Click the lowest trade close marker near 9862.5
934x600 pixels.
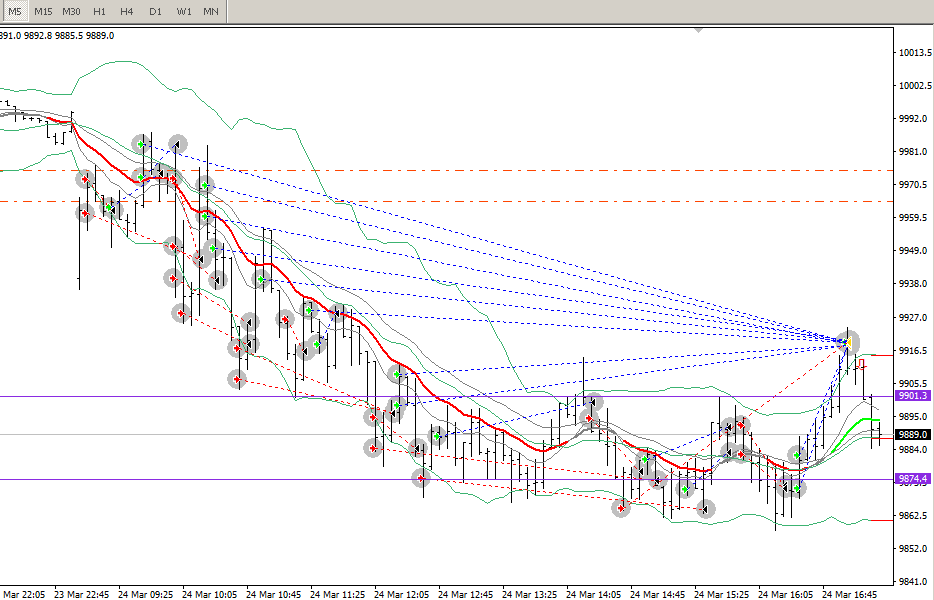point(706,509)
